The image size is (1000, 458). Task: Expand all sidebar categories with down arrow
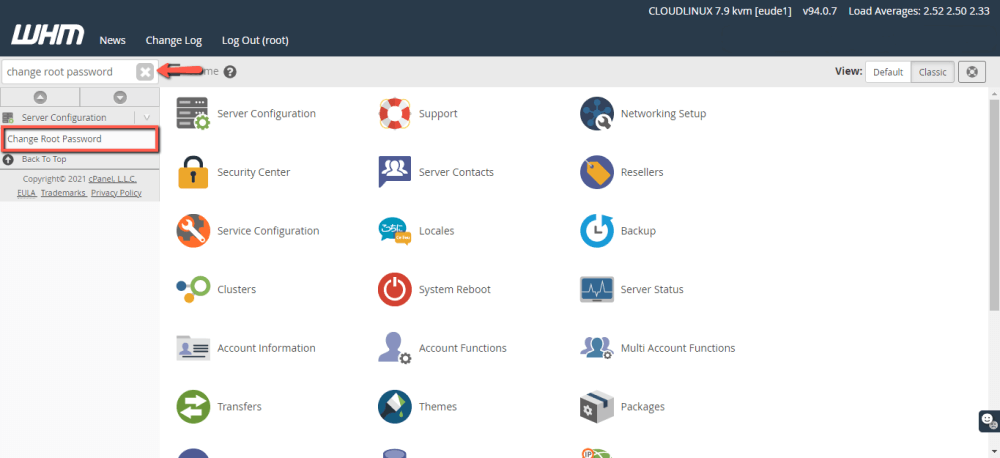coord(120,97)
